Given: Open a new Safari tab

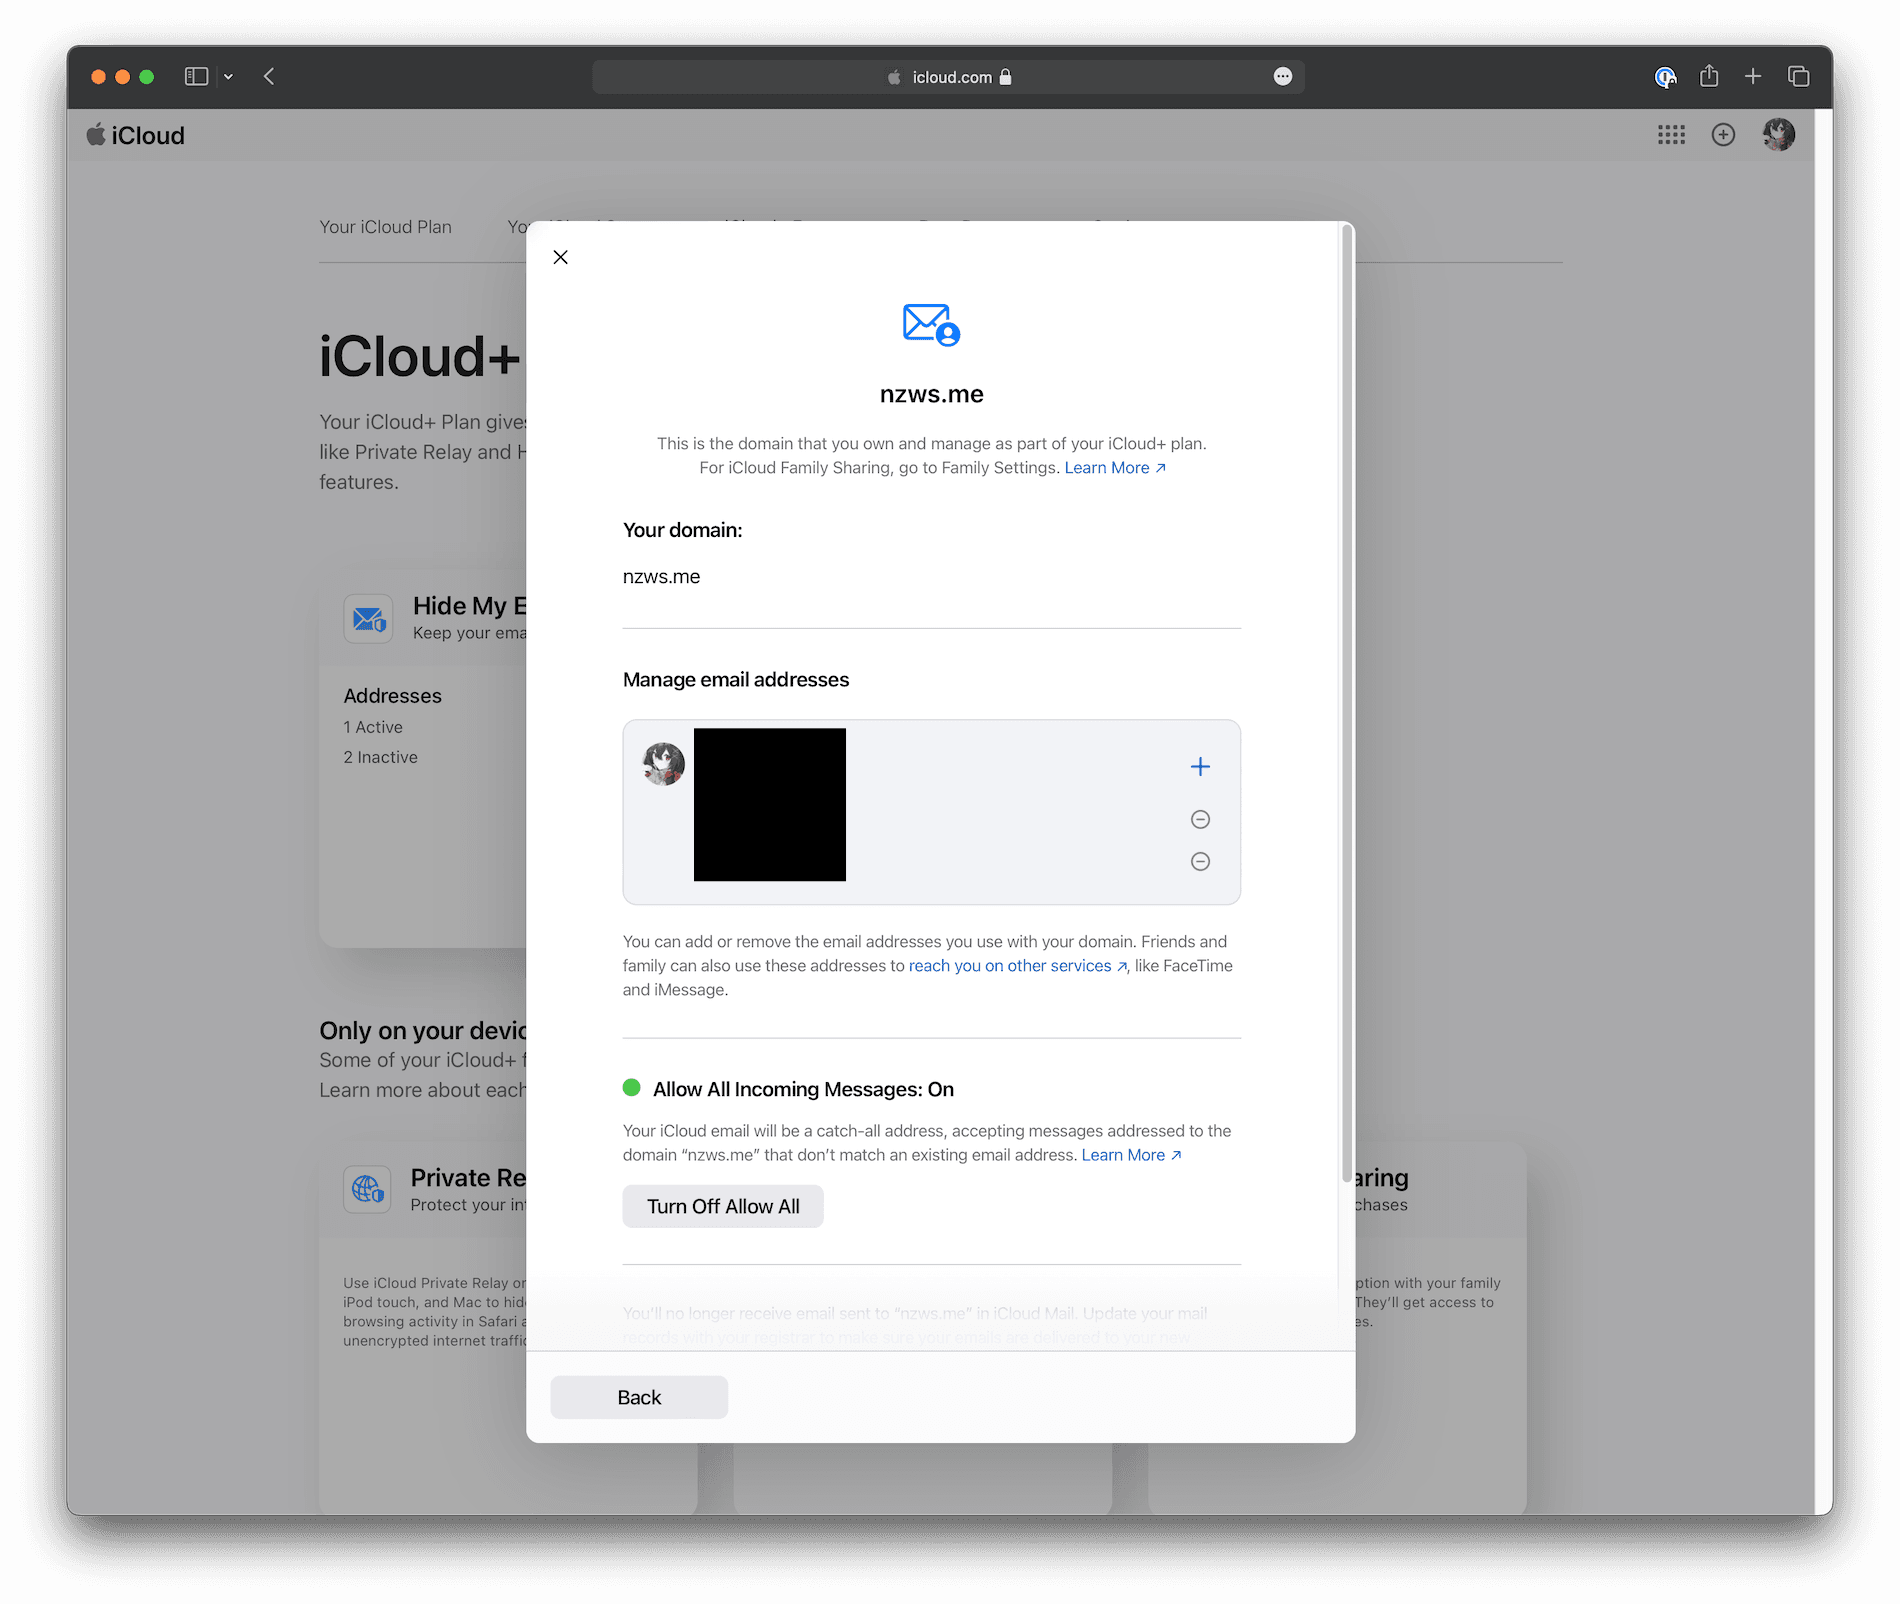Looking at the screenshot, I should pos(1753,76).
